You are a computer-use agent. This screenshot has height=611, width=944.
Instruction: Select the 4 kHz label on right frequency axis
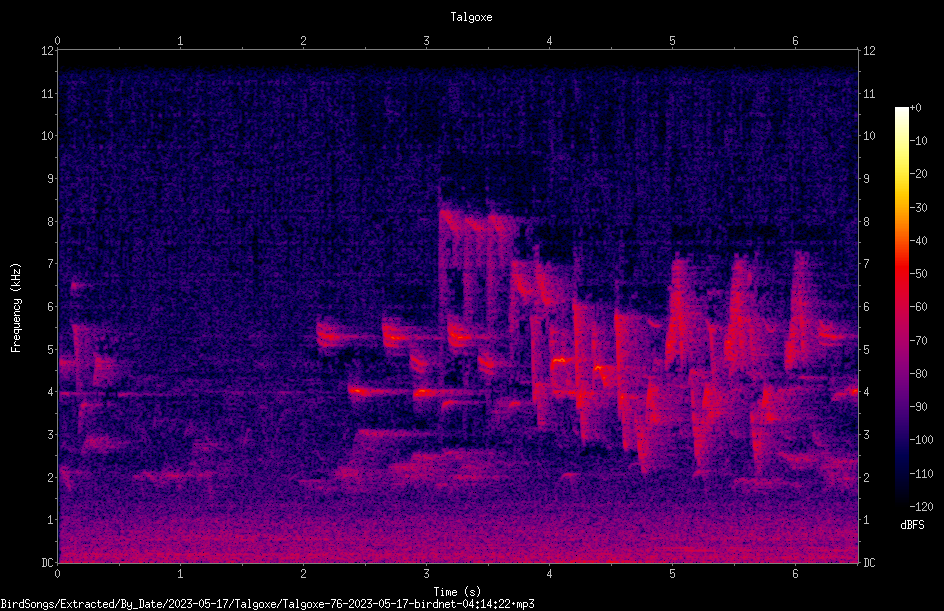pyautogui.click(x=867, y=392)
